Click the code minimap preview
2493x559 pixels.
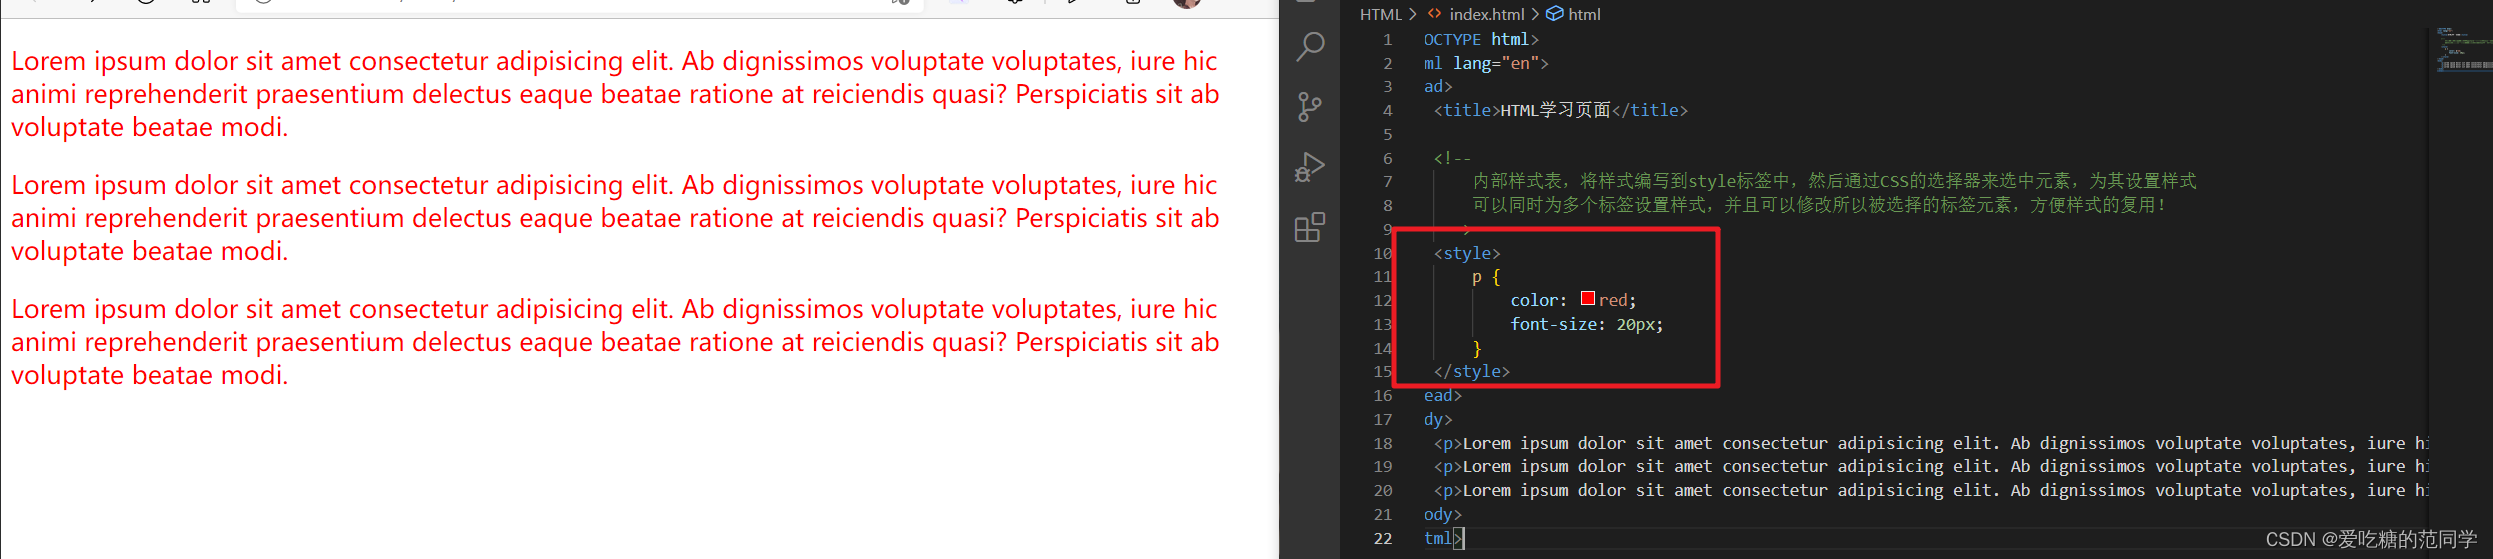(2463, 50)
